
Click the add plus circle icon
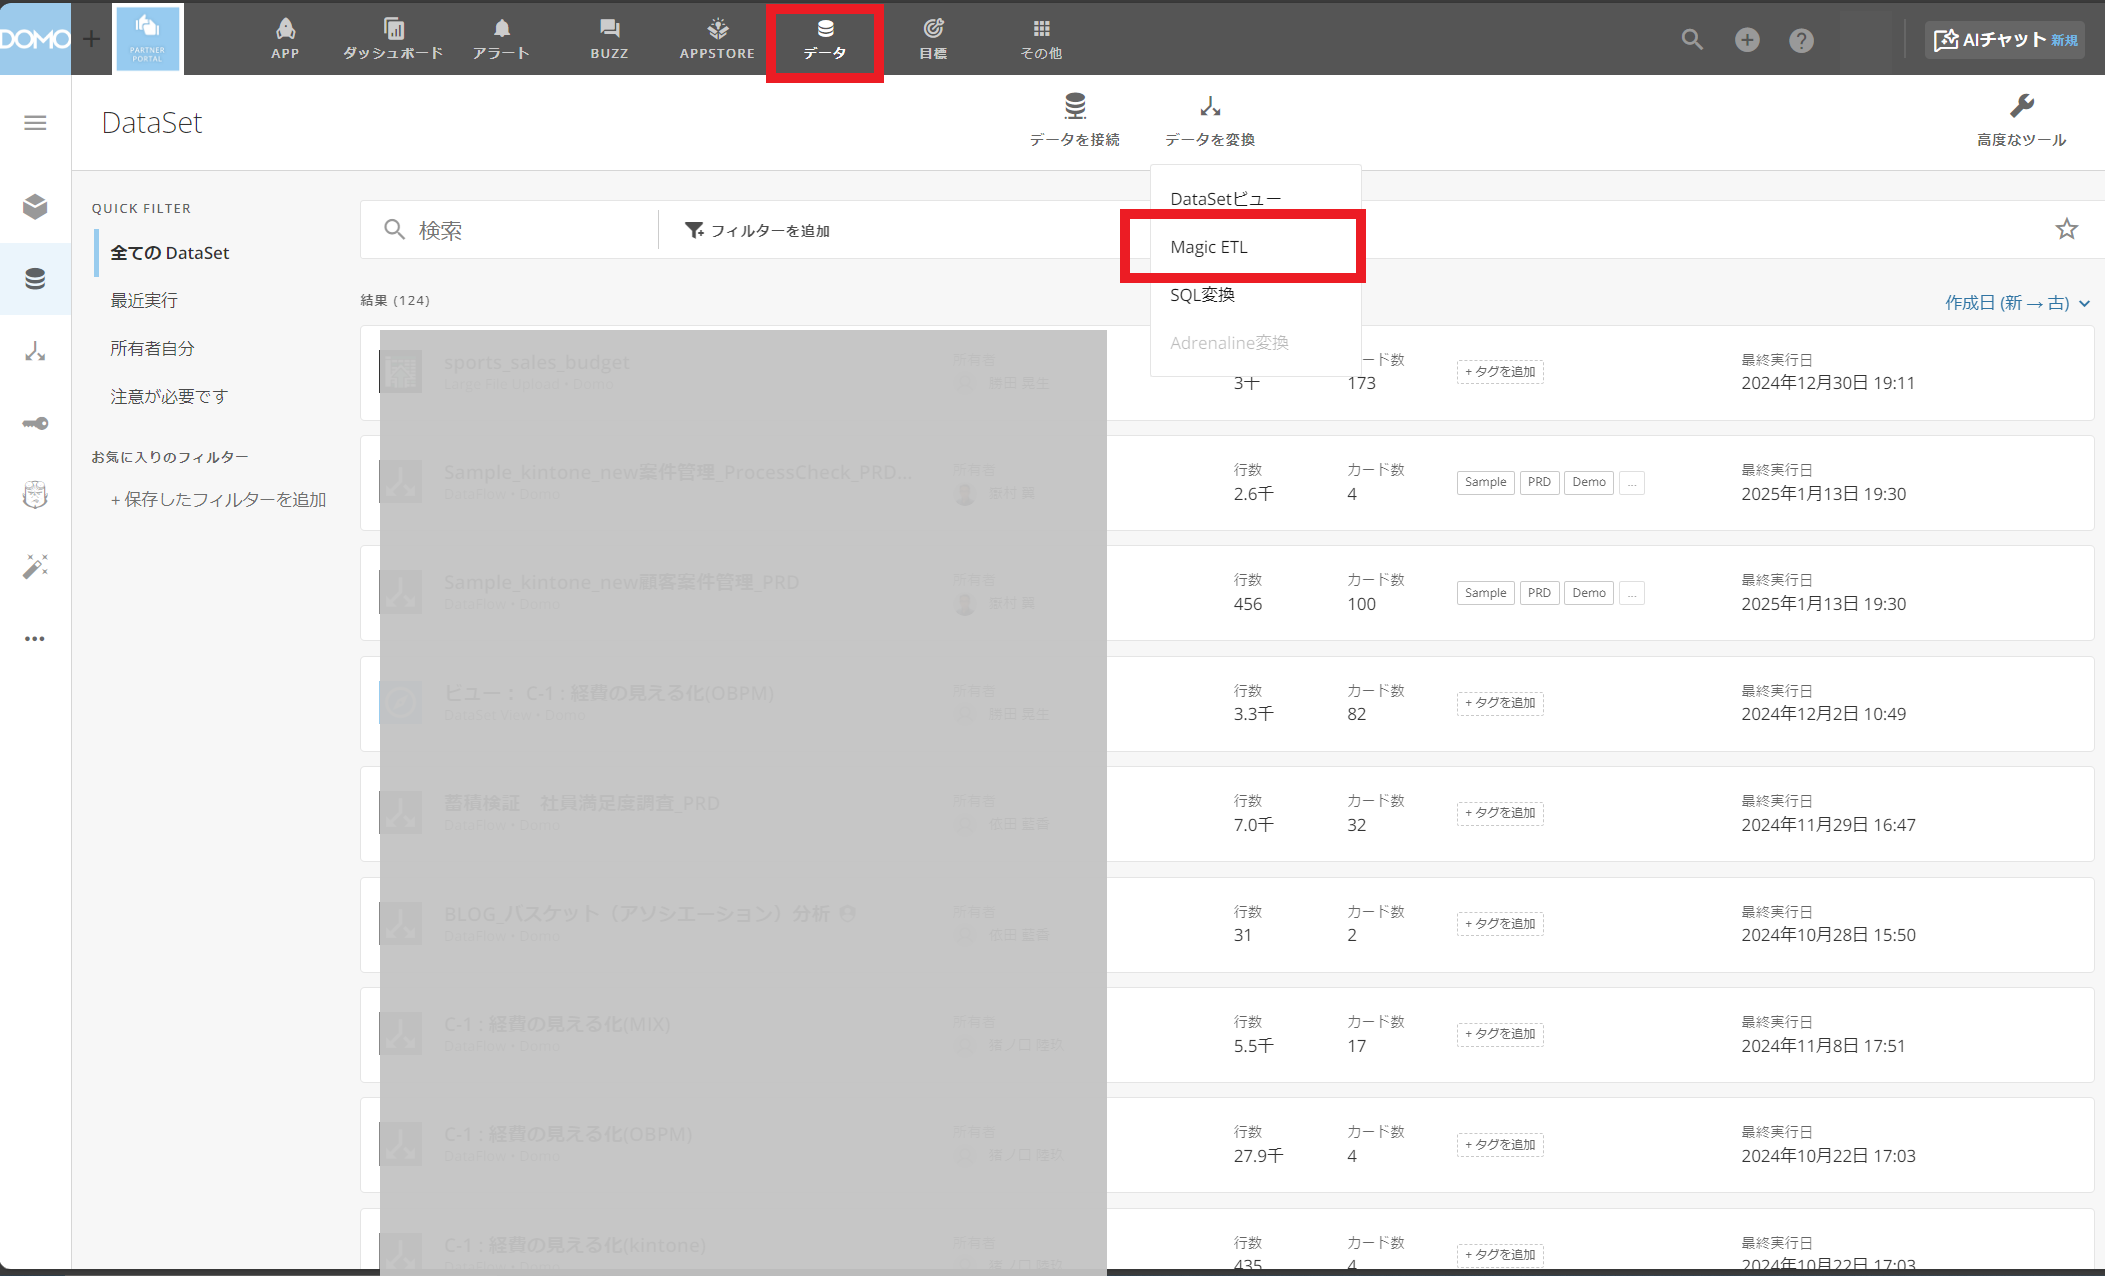coord(1747,40)
